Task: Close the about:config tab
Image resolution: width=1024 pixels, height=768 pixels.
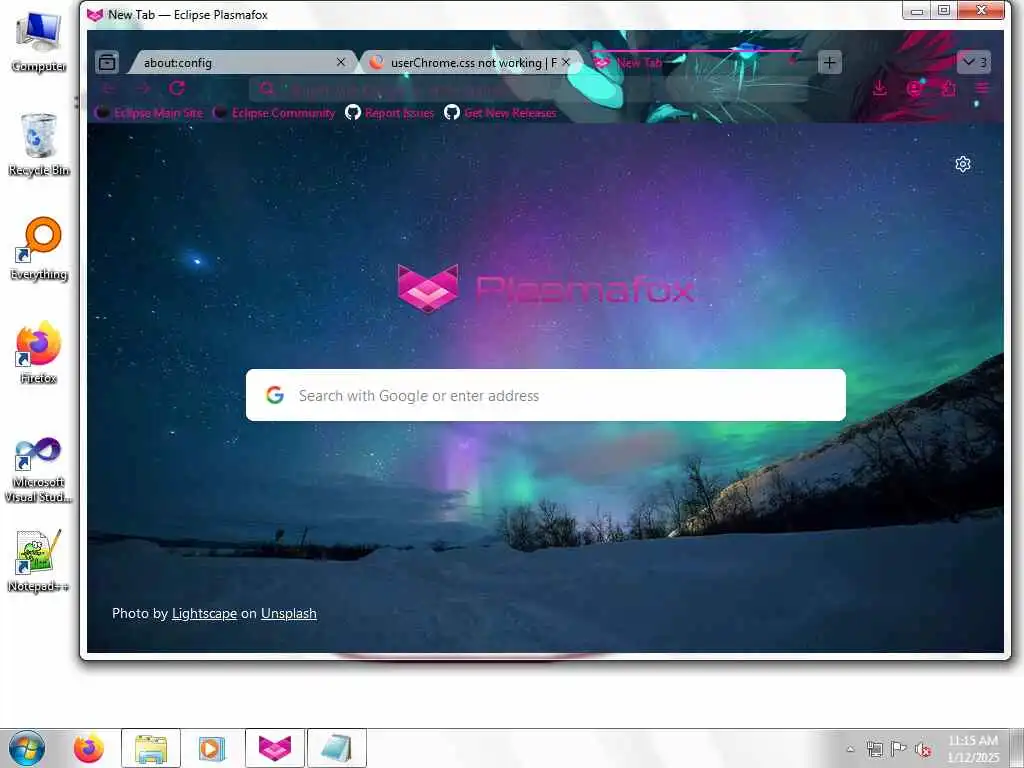Action: coord(341,62)
